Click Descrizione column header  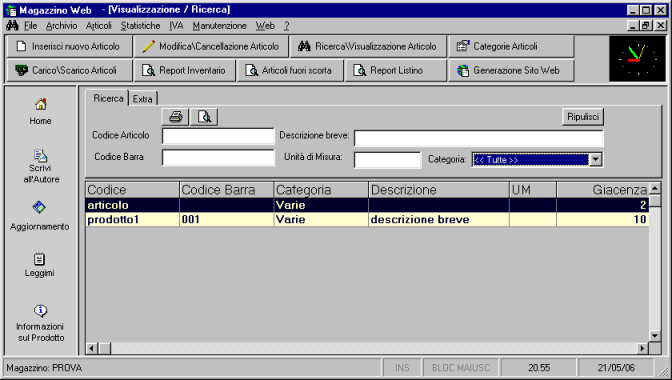pos(439,190)
